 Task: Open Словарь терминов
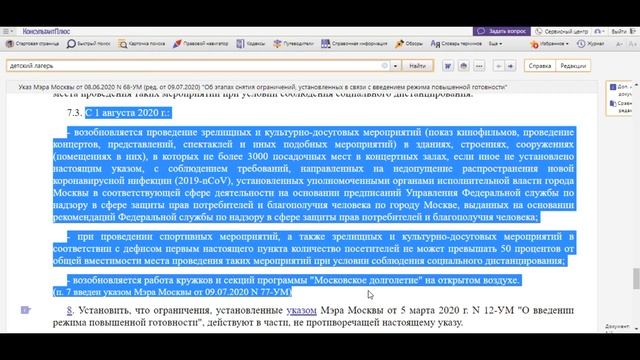pos(456,44)
